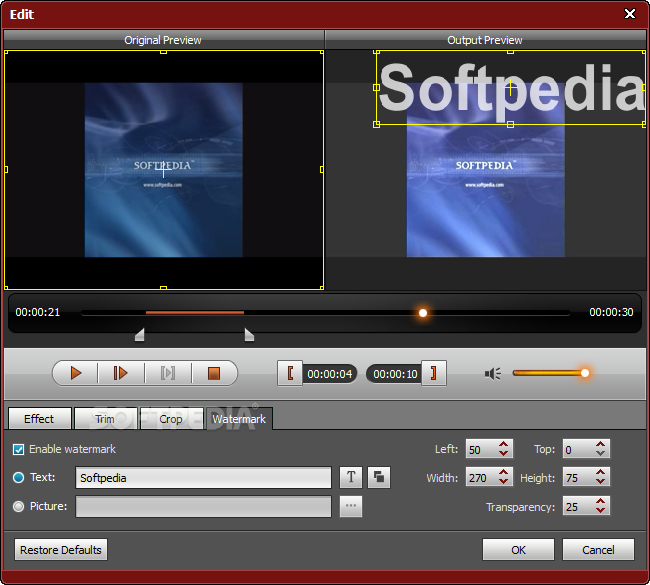Screen dimensions: 650x585
Task: Click the Transparency value field
Action: [x=578, y=506]
